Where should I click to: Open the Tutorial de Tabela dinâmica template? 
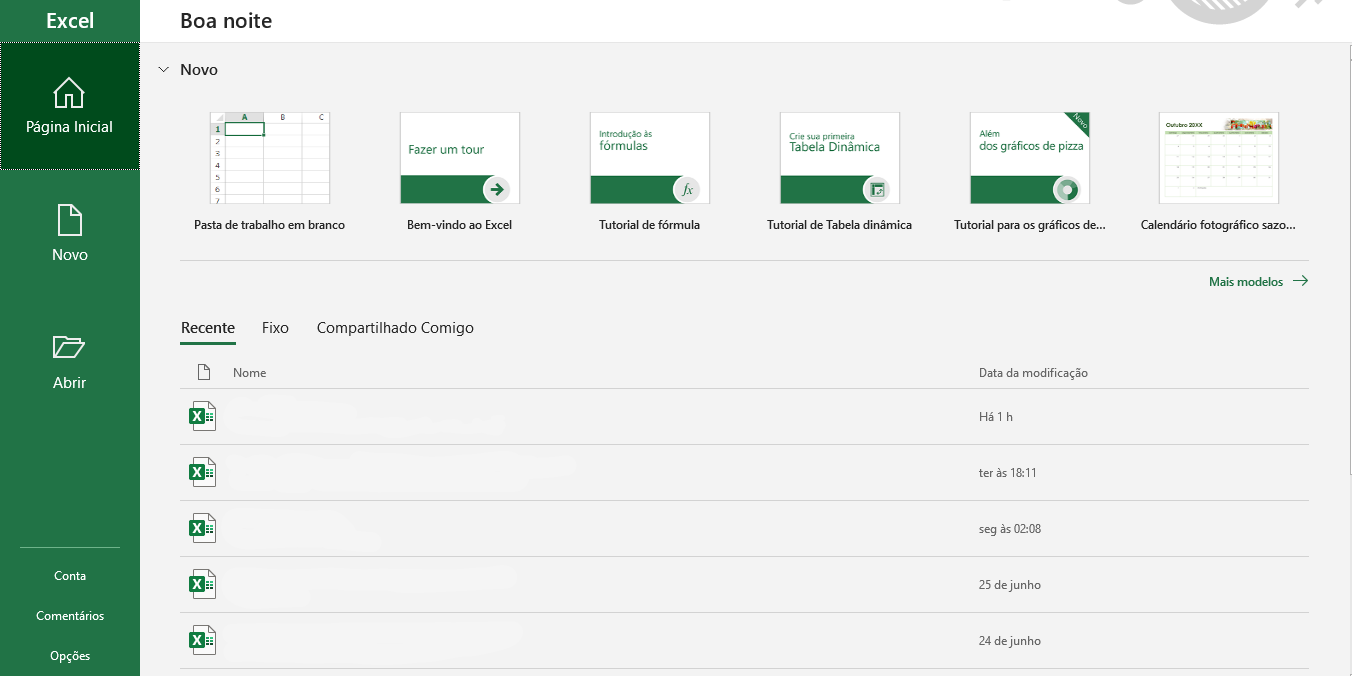pos(839,158)
